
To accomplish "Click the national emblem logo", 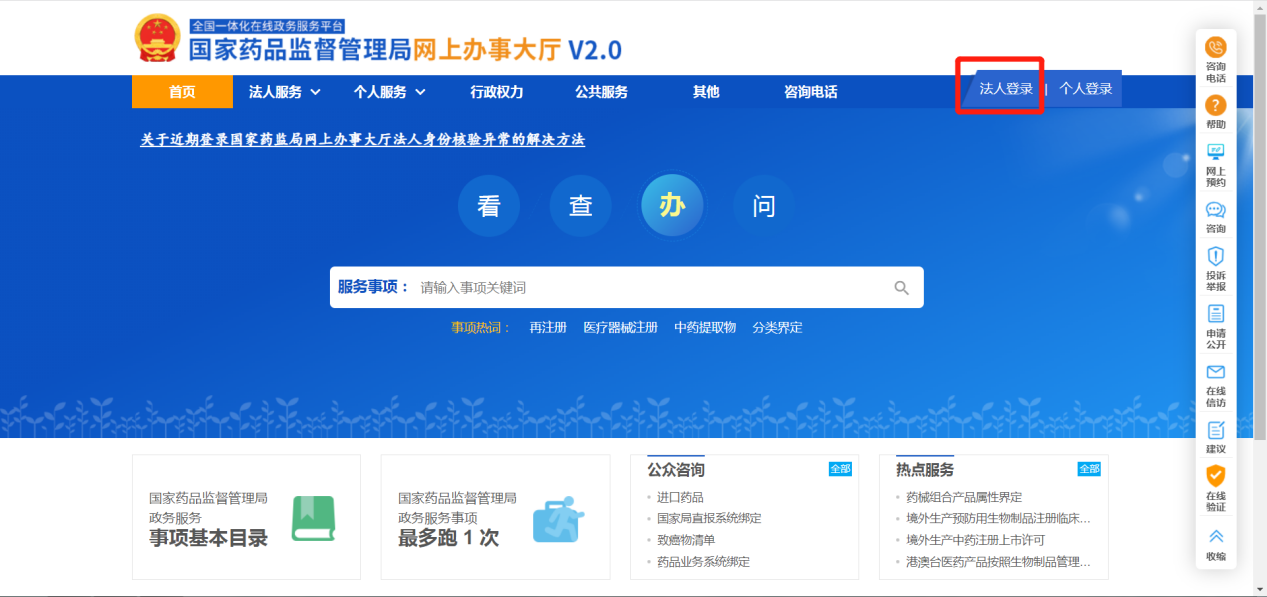I will pos(158,39).
